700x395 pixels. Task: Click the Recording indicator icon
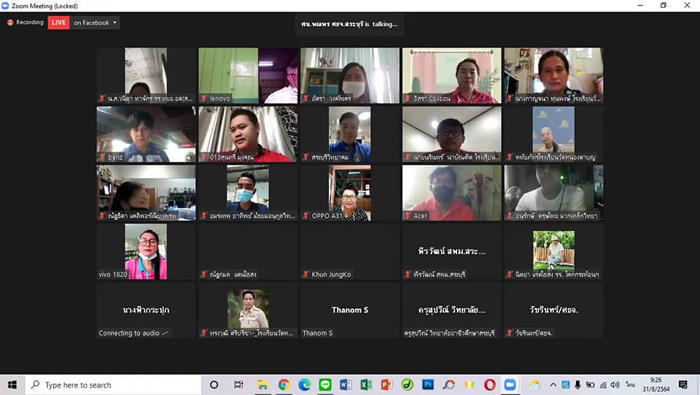click(10, 22)
